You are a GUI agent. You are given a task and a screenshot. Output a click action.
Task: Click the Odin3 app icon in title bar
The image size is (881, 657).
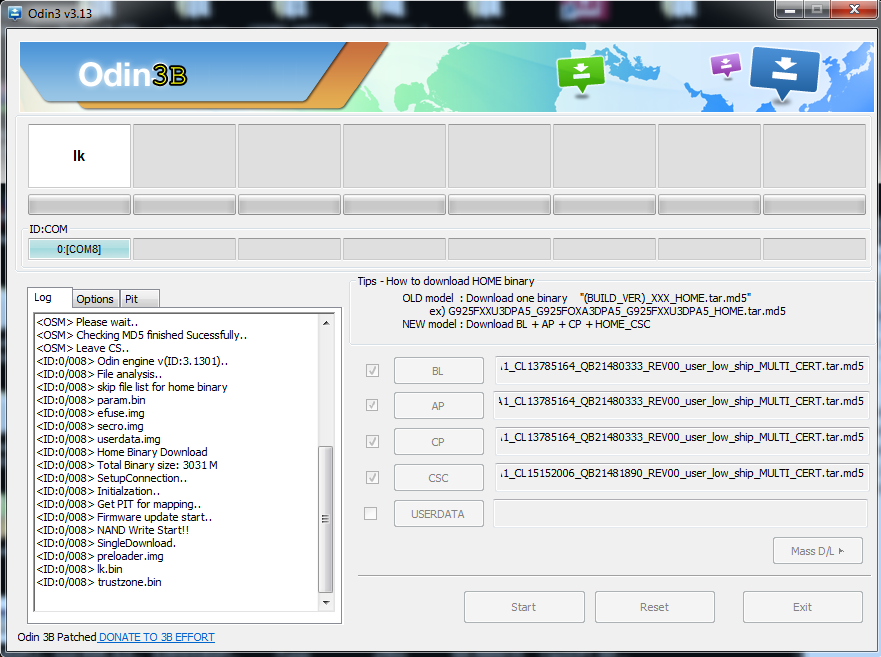[x=15, y=12]
